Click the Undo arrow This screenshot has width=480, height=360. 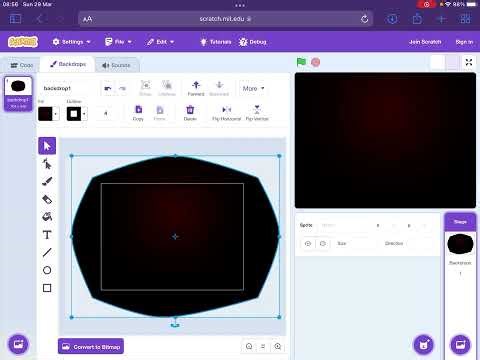(108, 88)
